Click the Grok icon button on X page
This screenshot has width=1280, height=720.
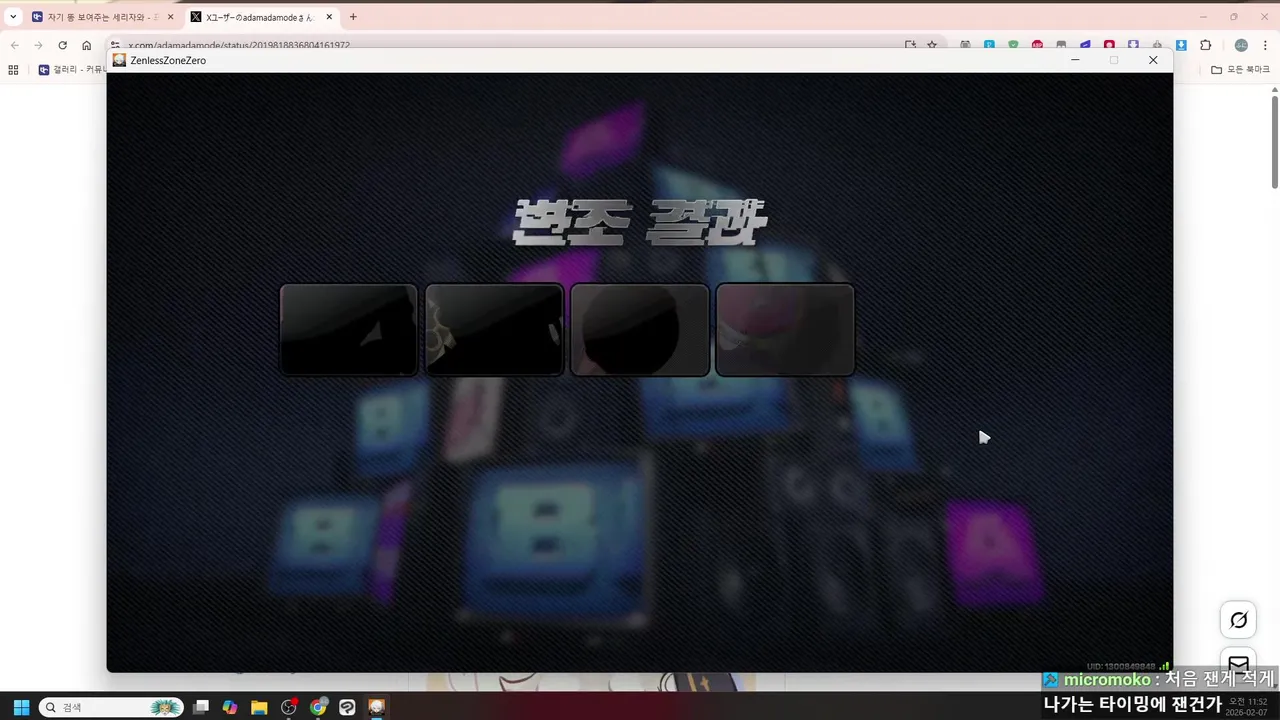(x=1239, y=620)
